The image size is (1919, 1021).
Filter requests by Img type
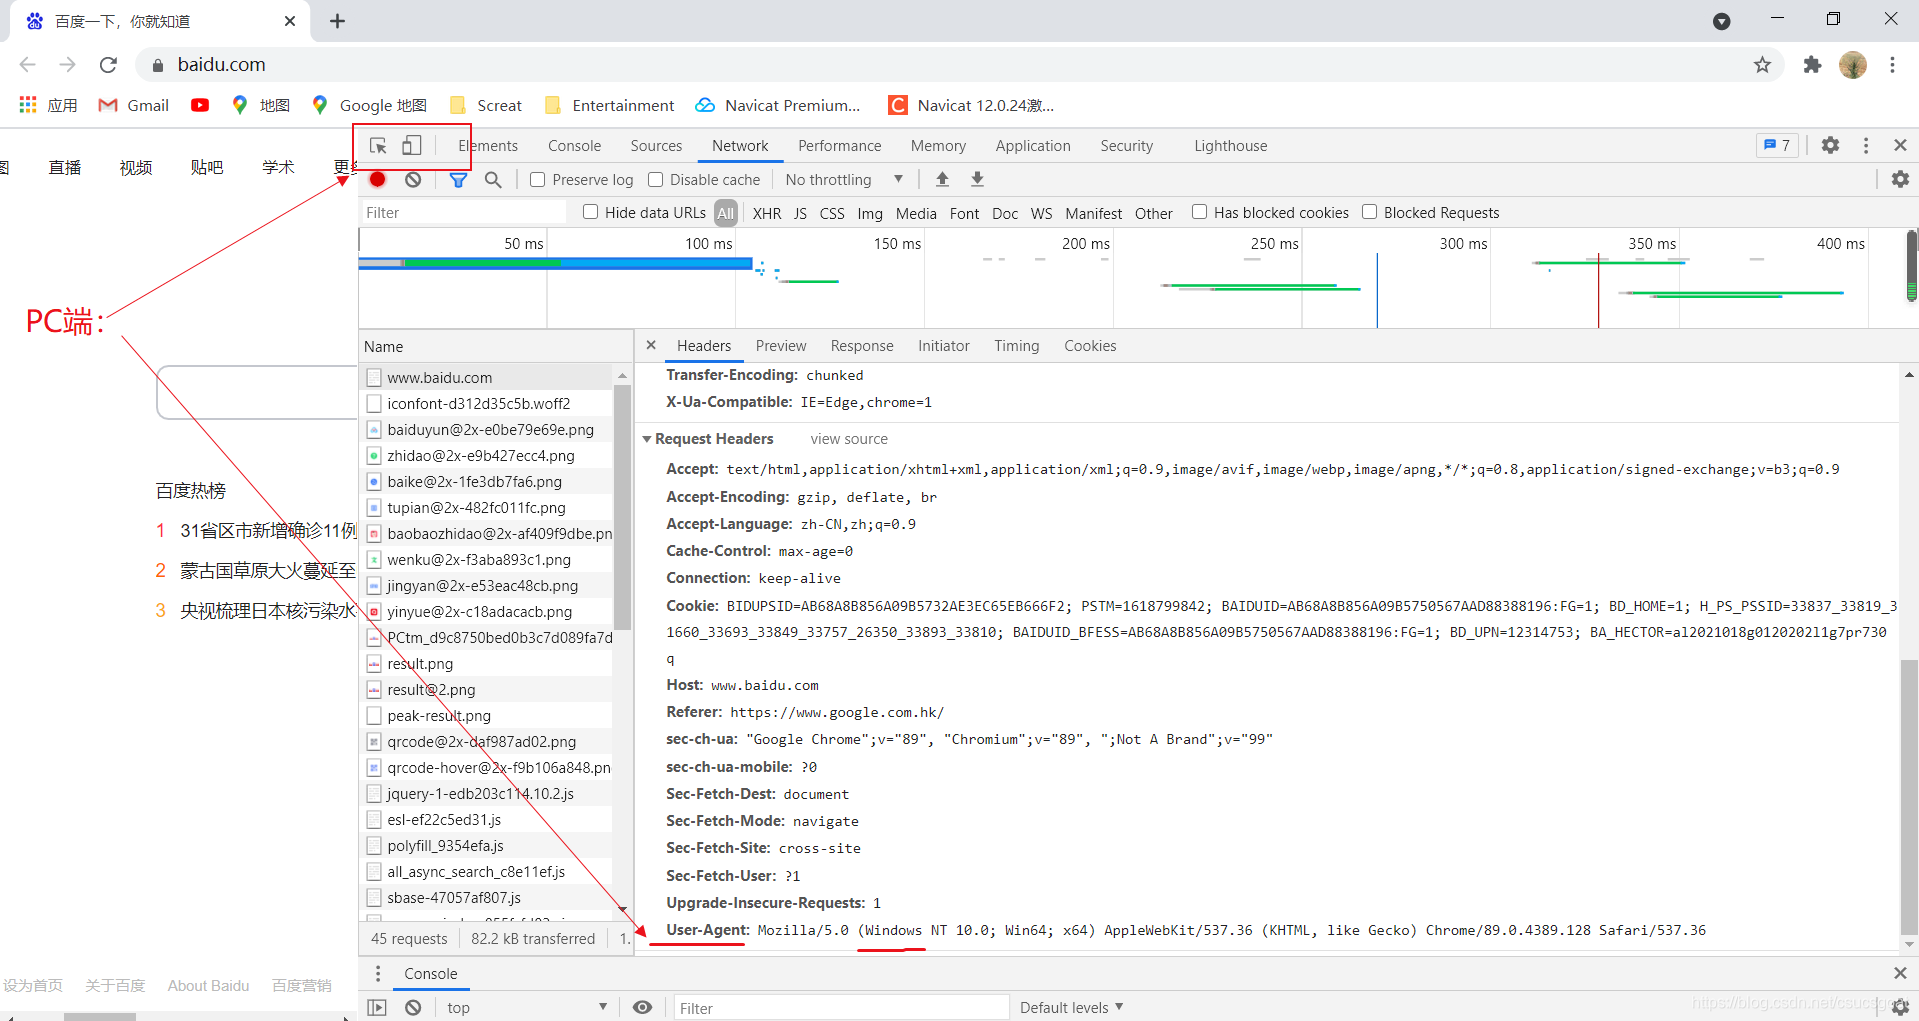click(870, 213)
